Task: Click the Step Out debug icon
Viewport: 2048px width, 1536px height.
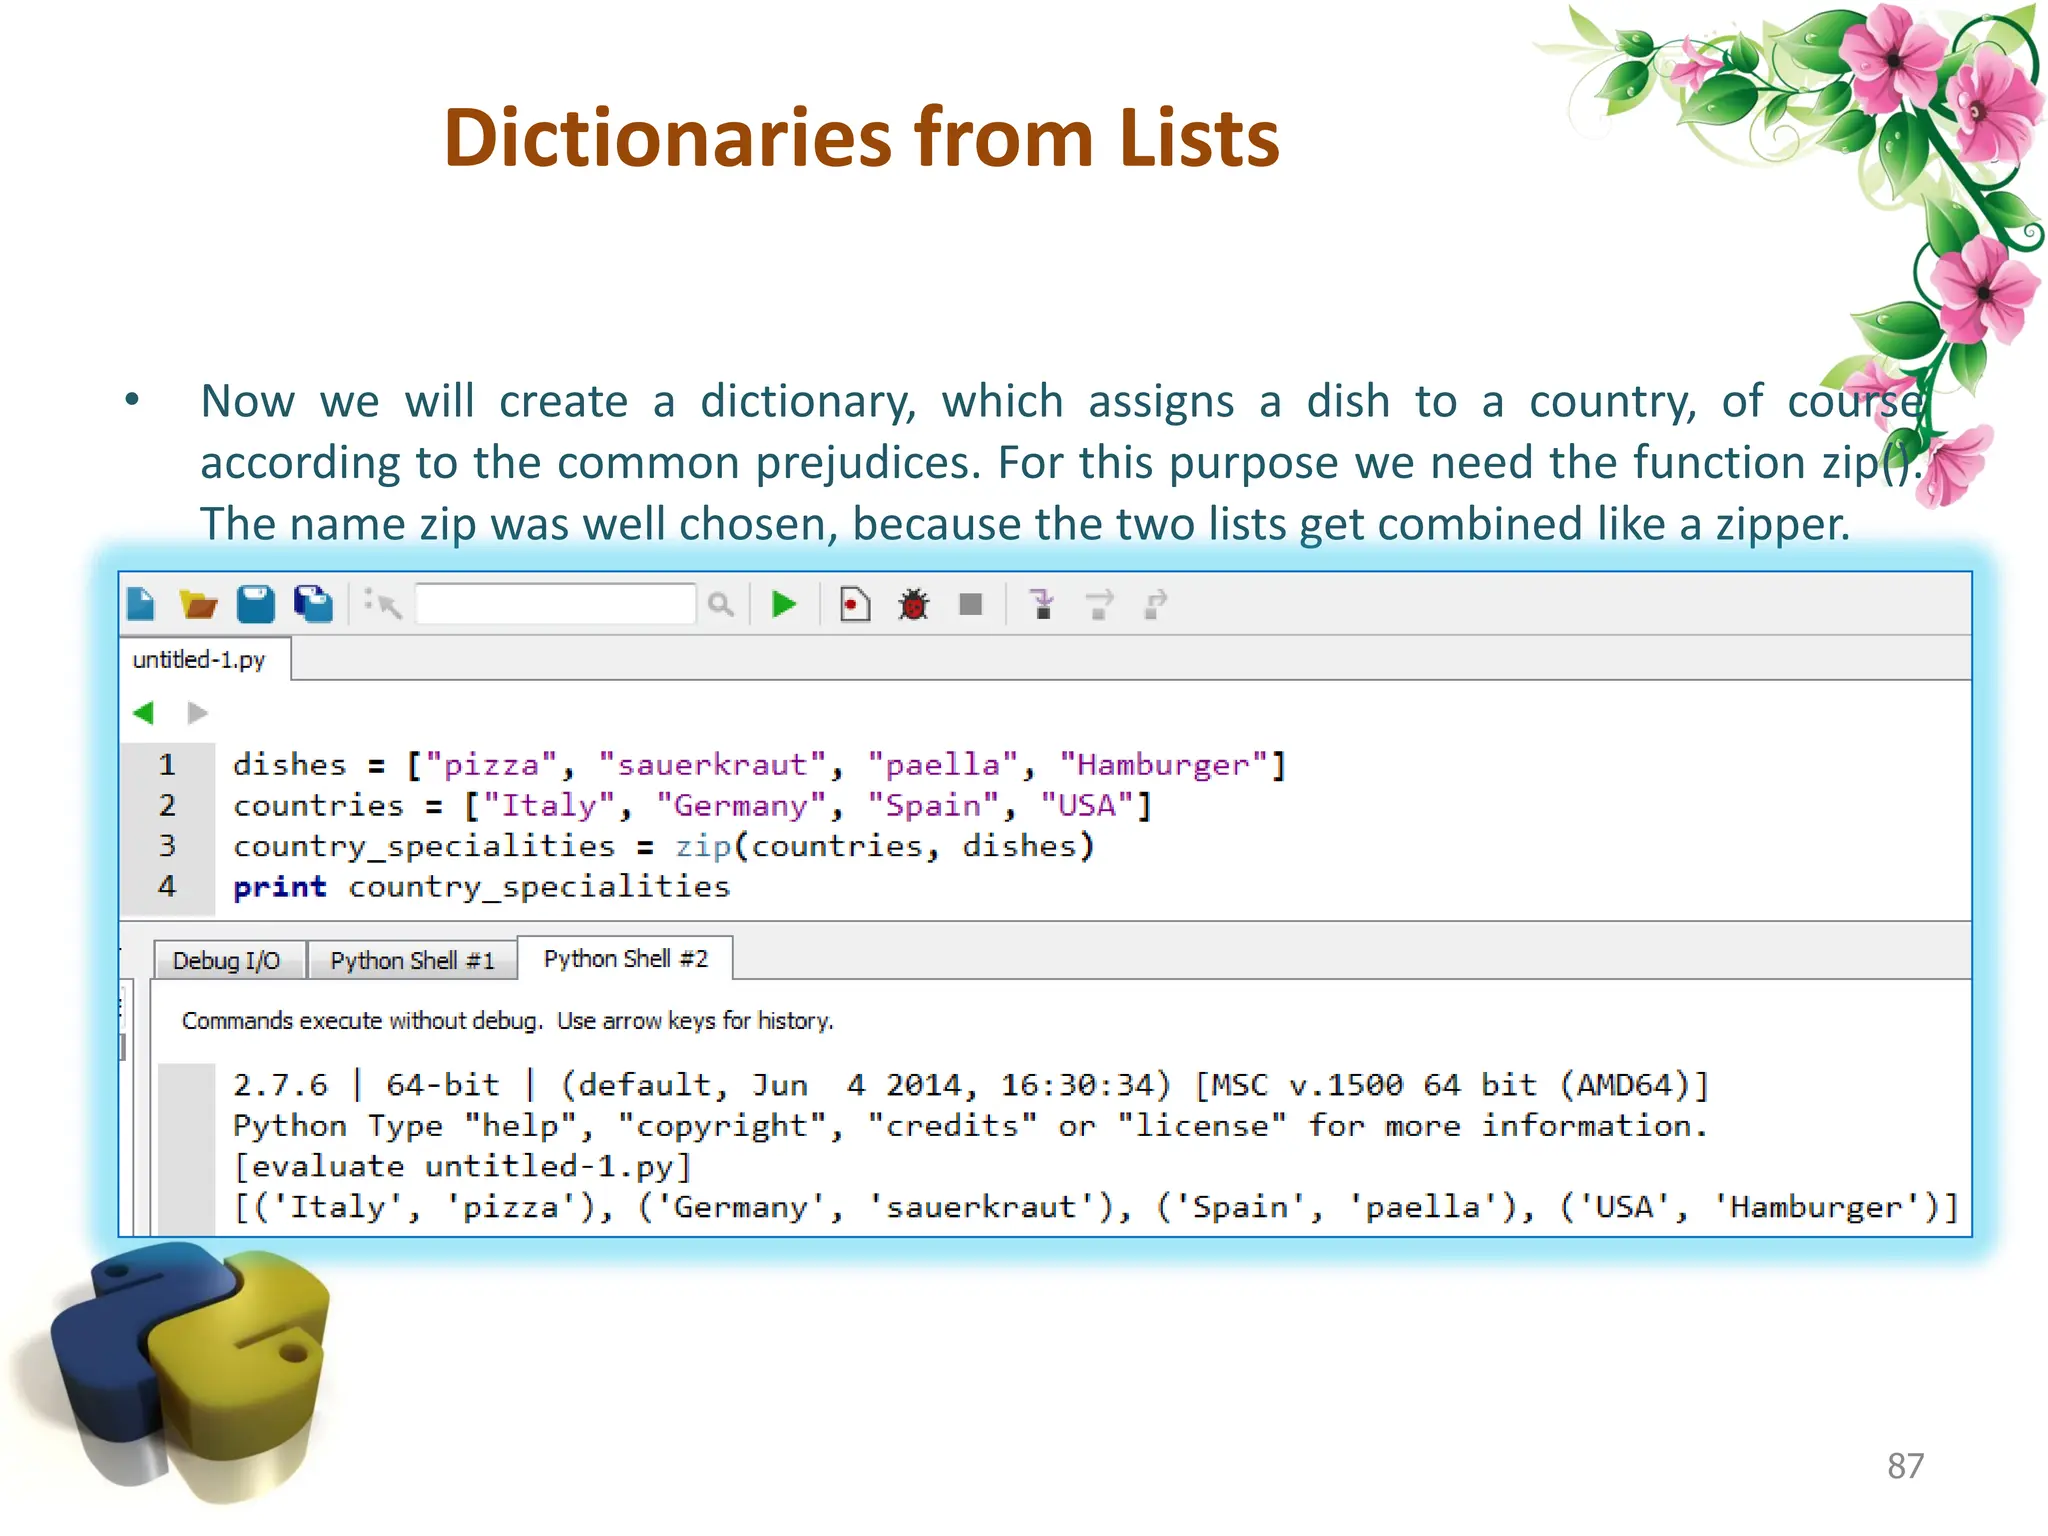Action: coord(1156,604)
